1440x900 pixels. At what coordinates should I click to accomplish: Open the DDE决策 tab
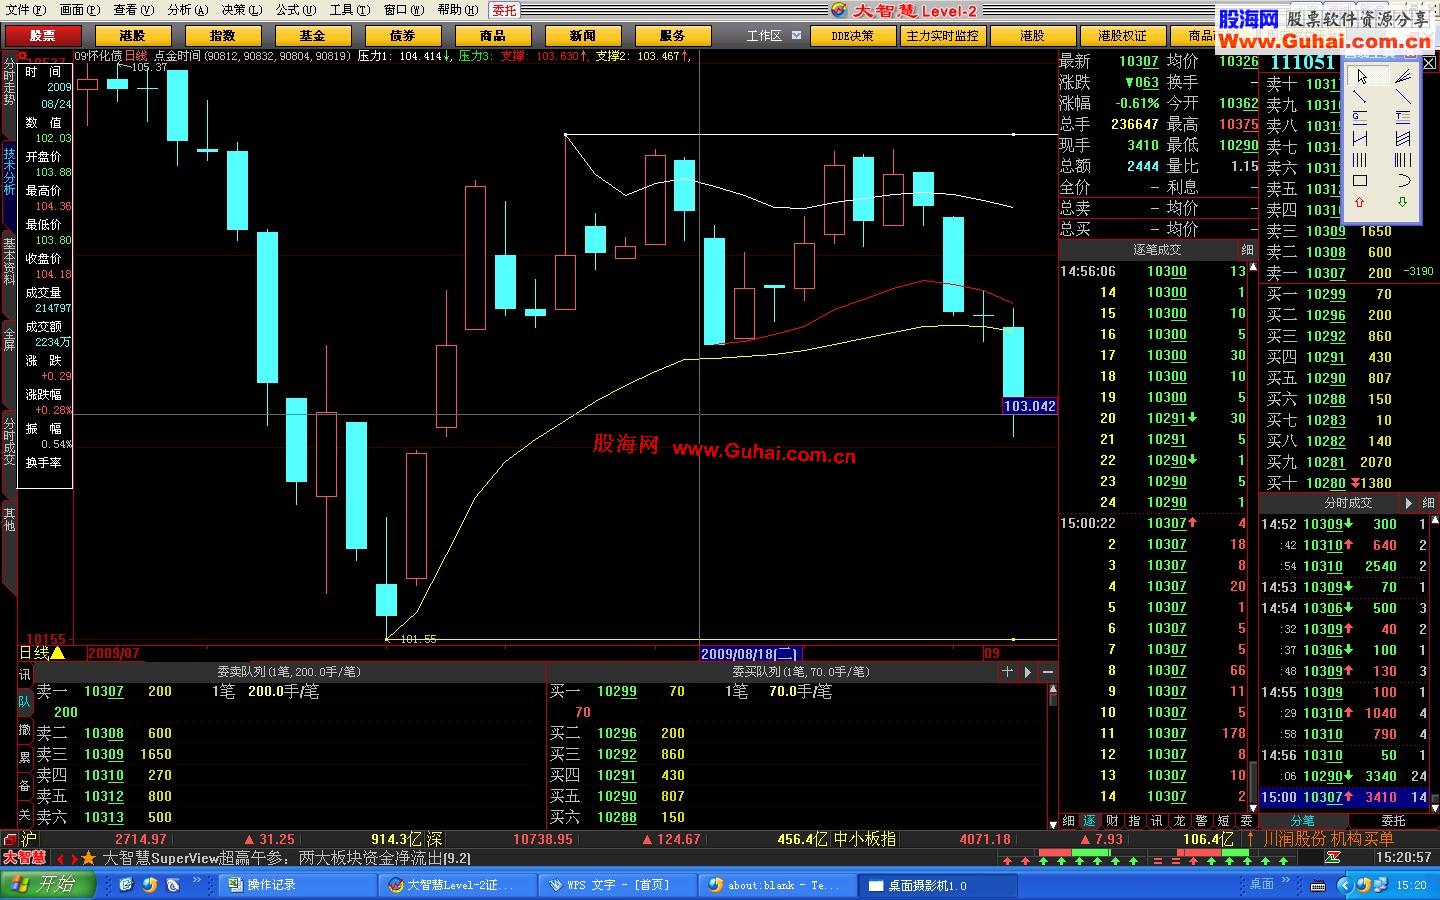tap(852, 36)
